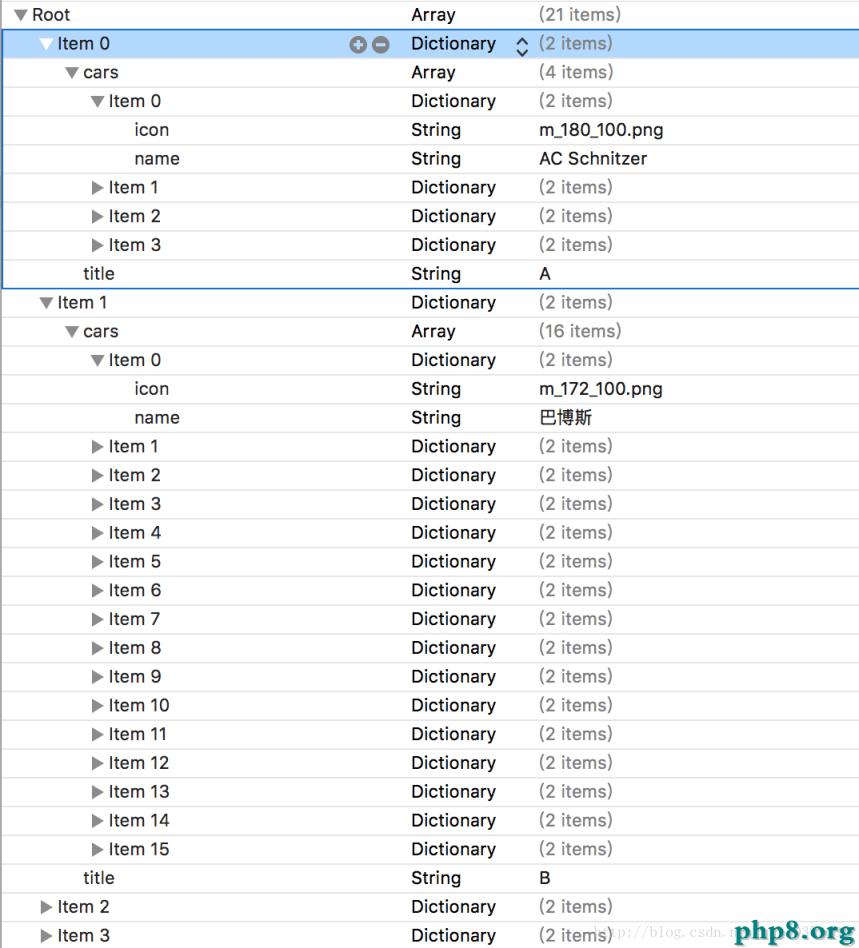Expand Item 3 in the 16-item cars array
The width and height of the screenshot is (859, 948).
pos(97,504)
